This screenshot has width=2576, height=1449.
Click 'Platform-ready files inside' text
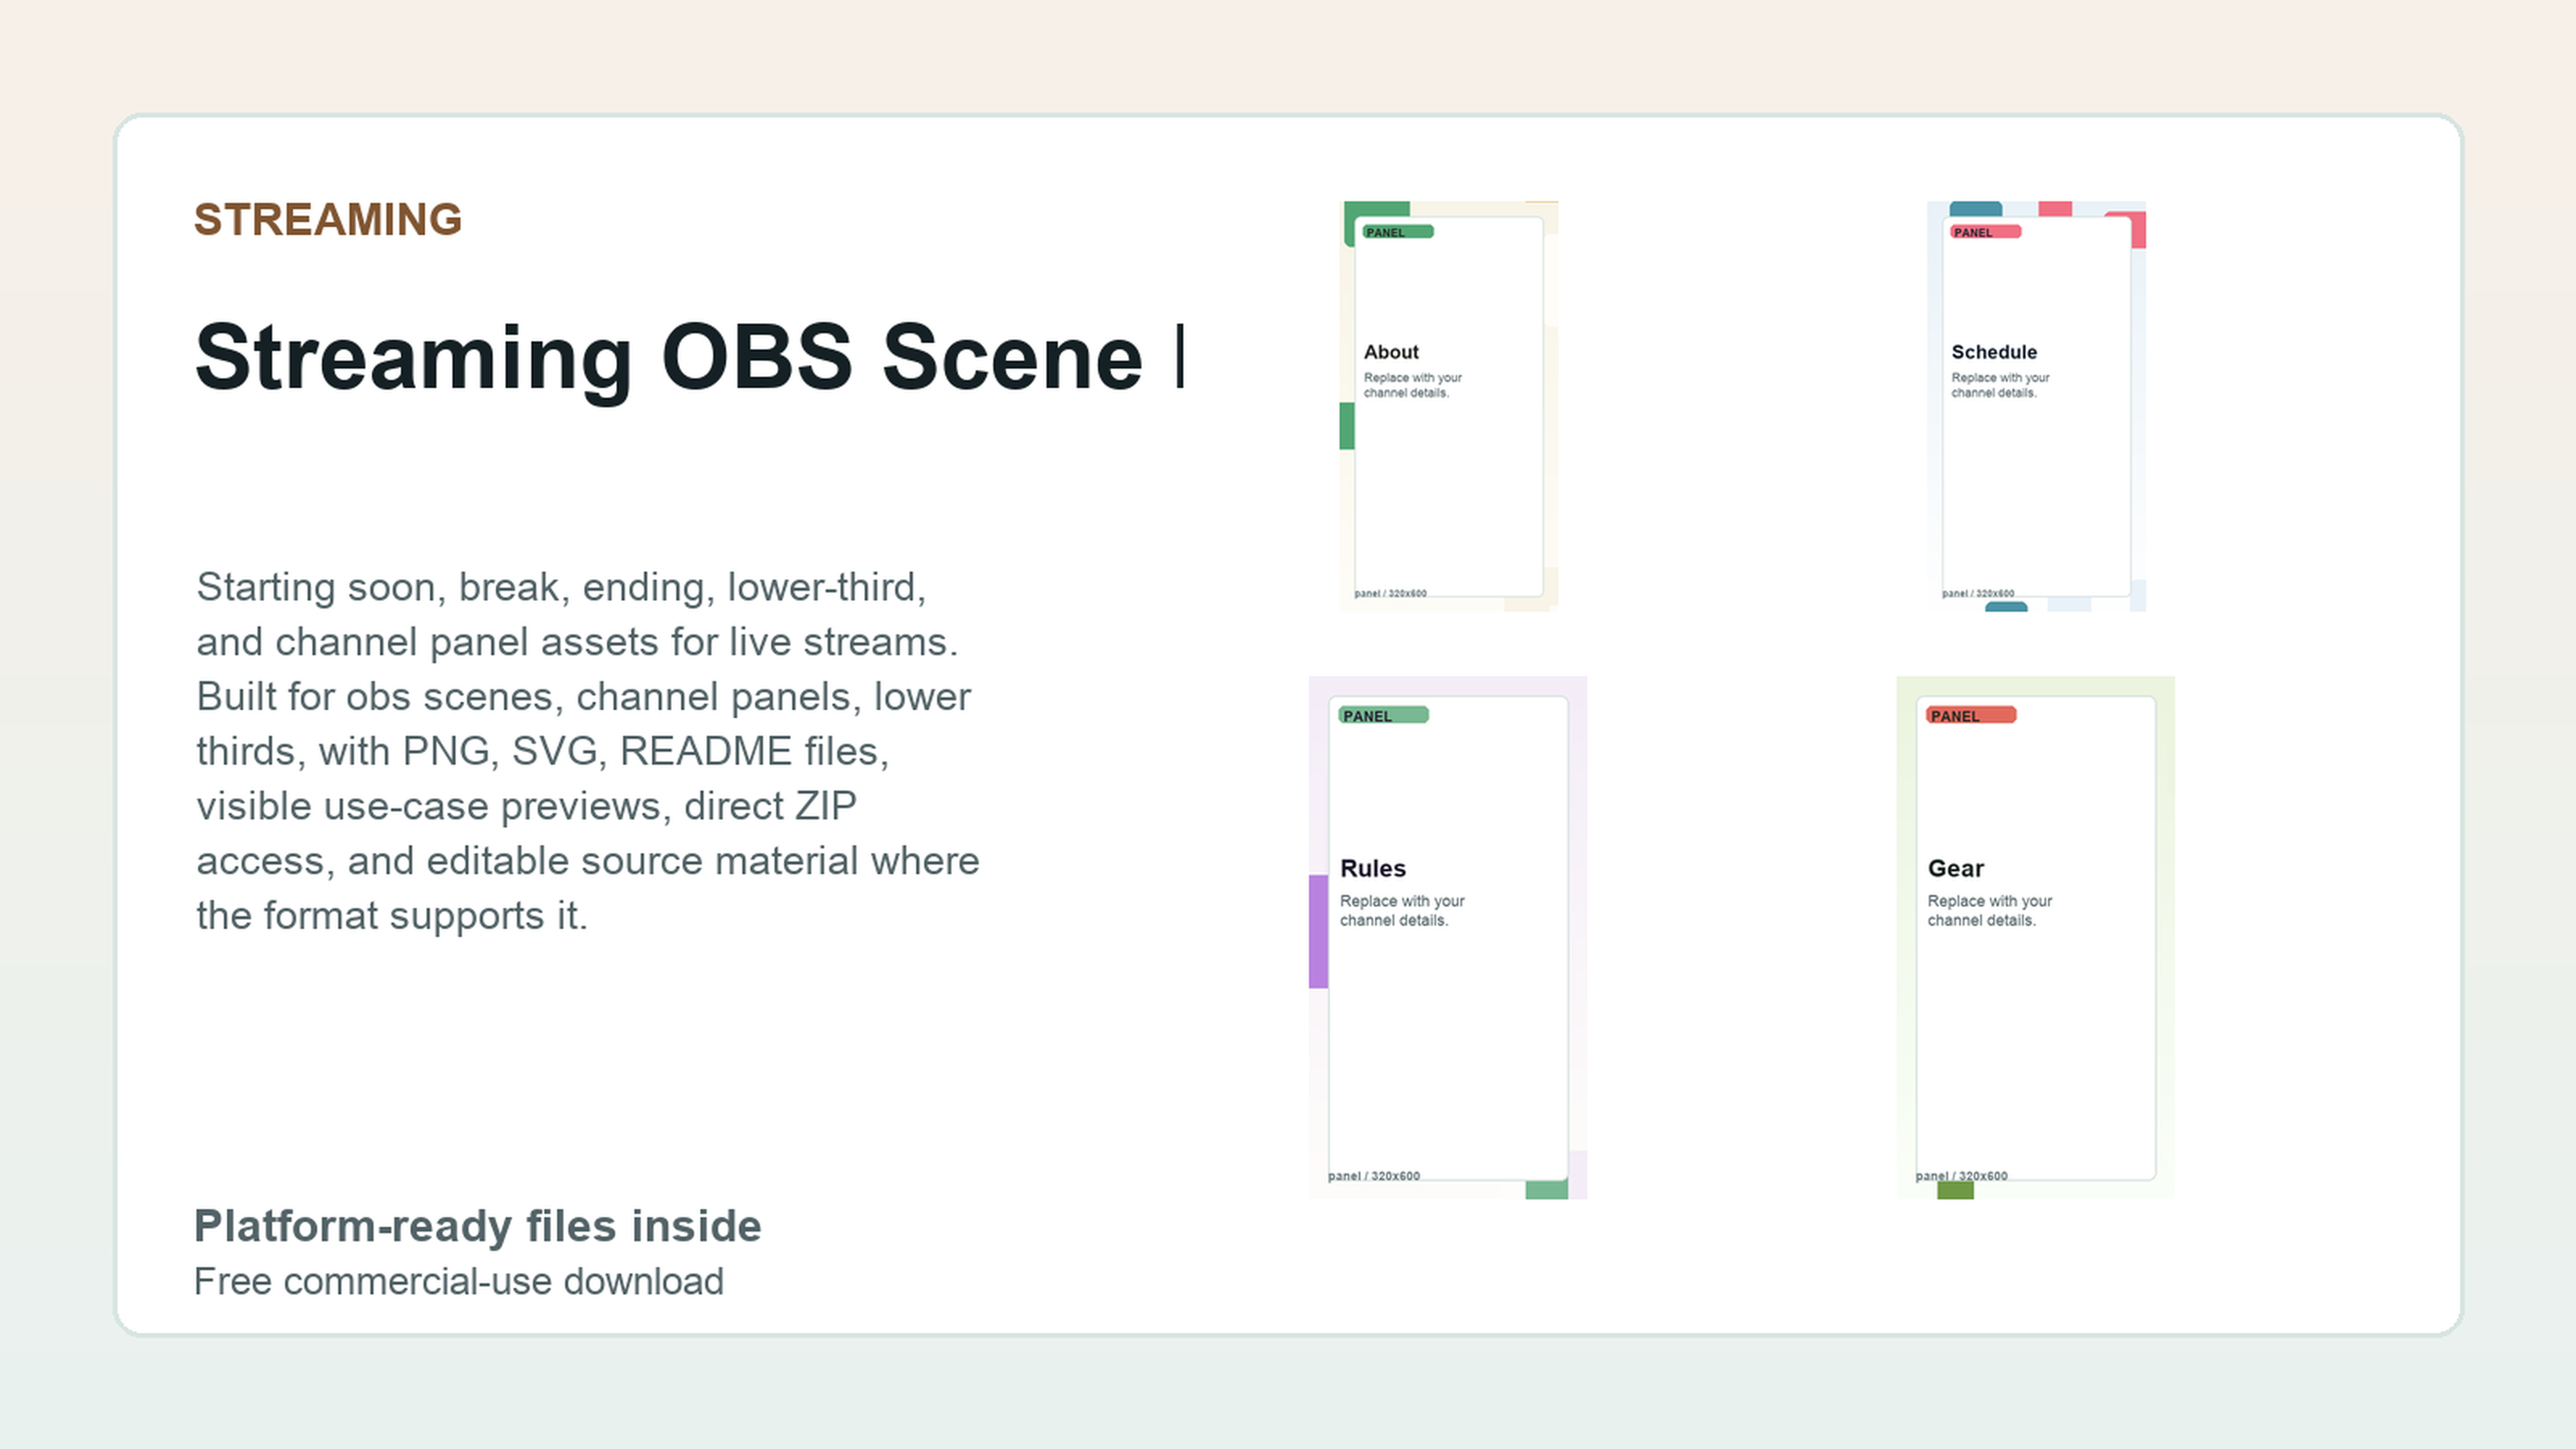tap(477, 1226)
